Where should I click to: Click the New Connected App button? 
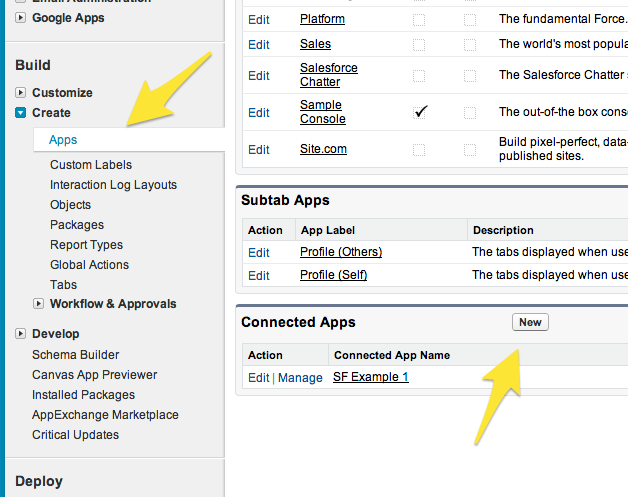530,322
